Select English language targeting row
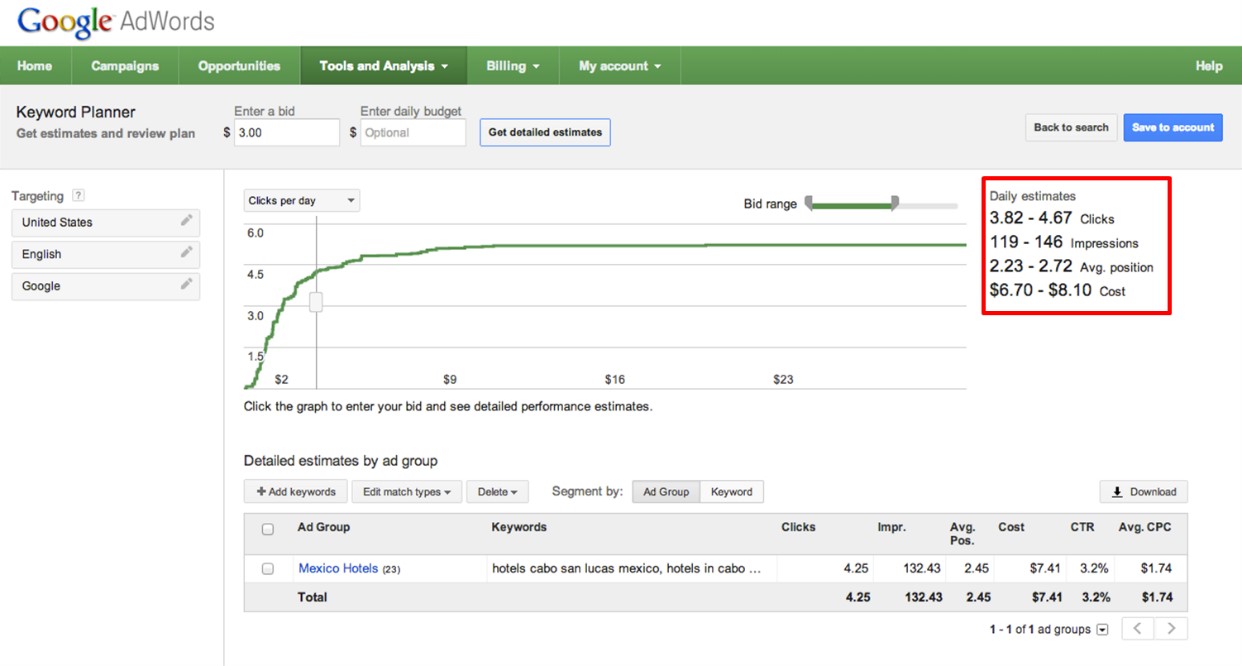The width and height of the screenshot is (1242, 666). [x=106, y=254]
